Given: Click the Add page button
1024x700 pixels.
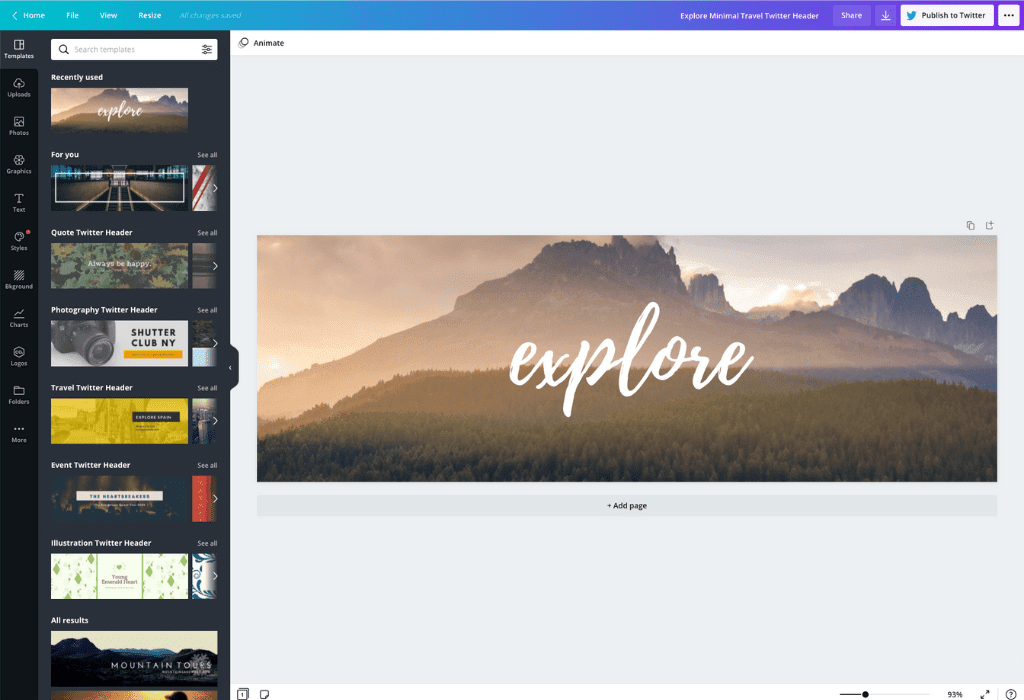Looking at the screenshot, I should pyautogui.click(x=627, y=506).
